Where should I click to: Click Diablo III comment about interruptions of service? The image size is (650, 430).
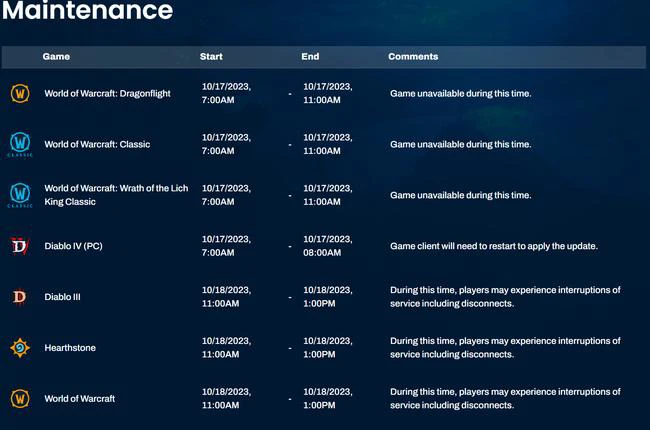[505, 297]
